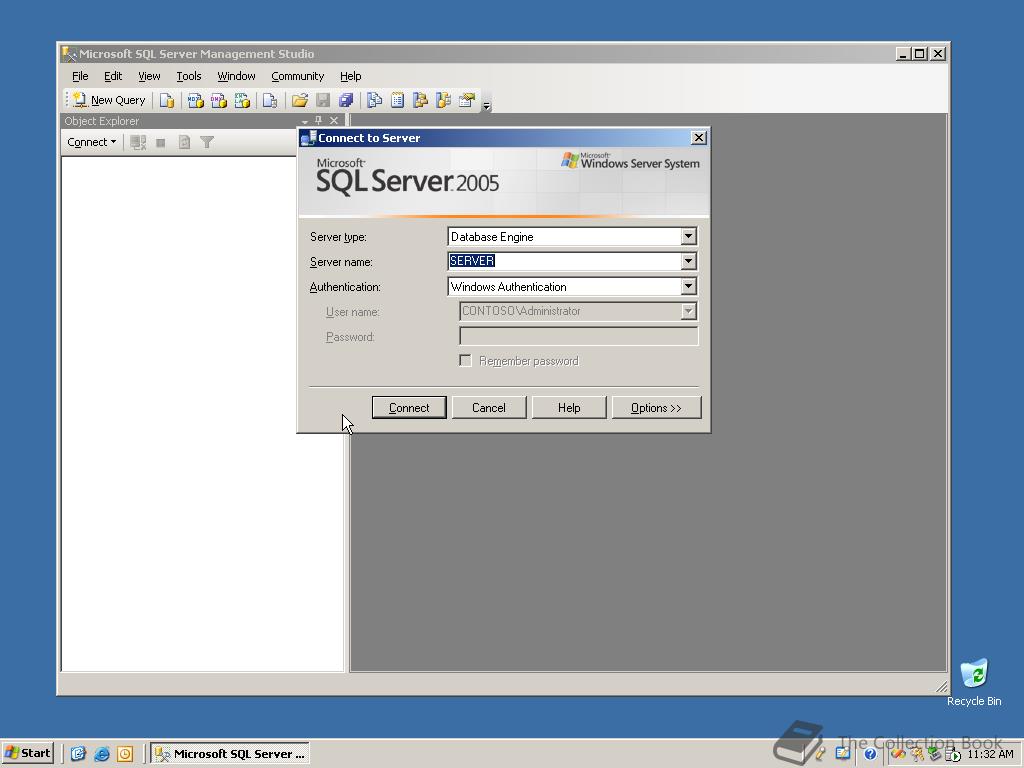The image size is (1024, 768).
Task: Maximize the Management Studio window
Action: [x=920, y=54]
